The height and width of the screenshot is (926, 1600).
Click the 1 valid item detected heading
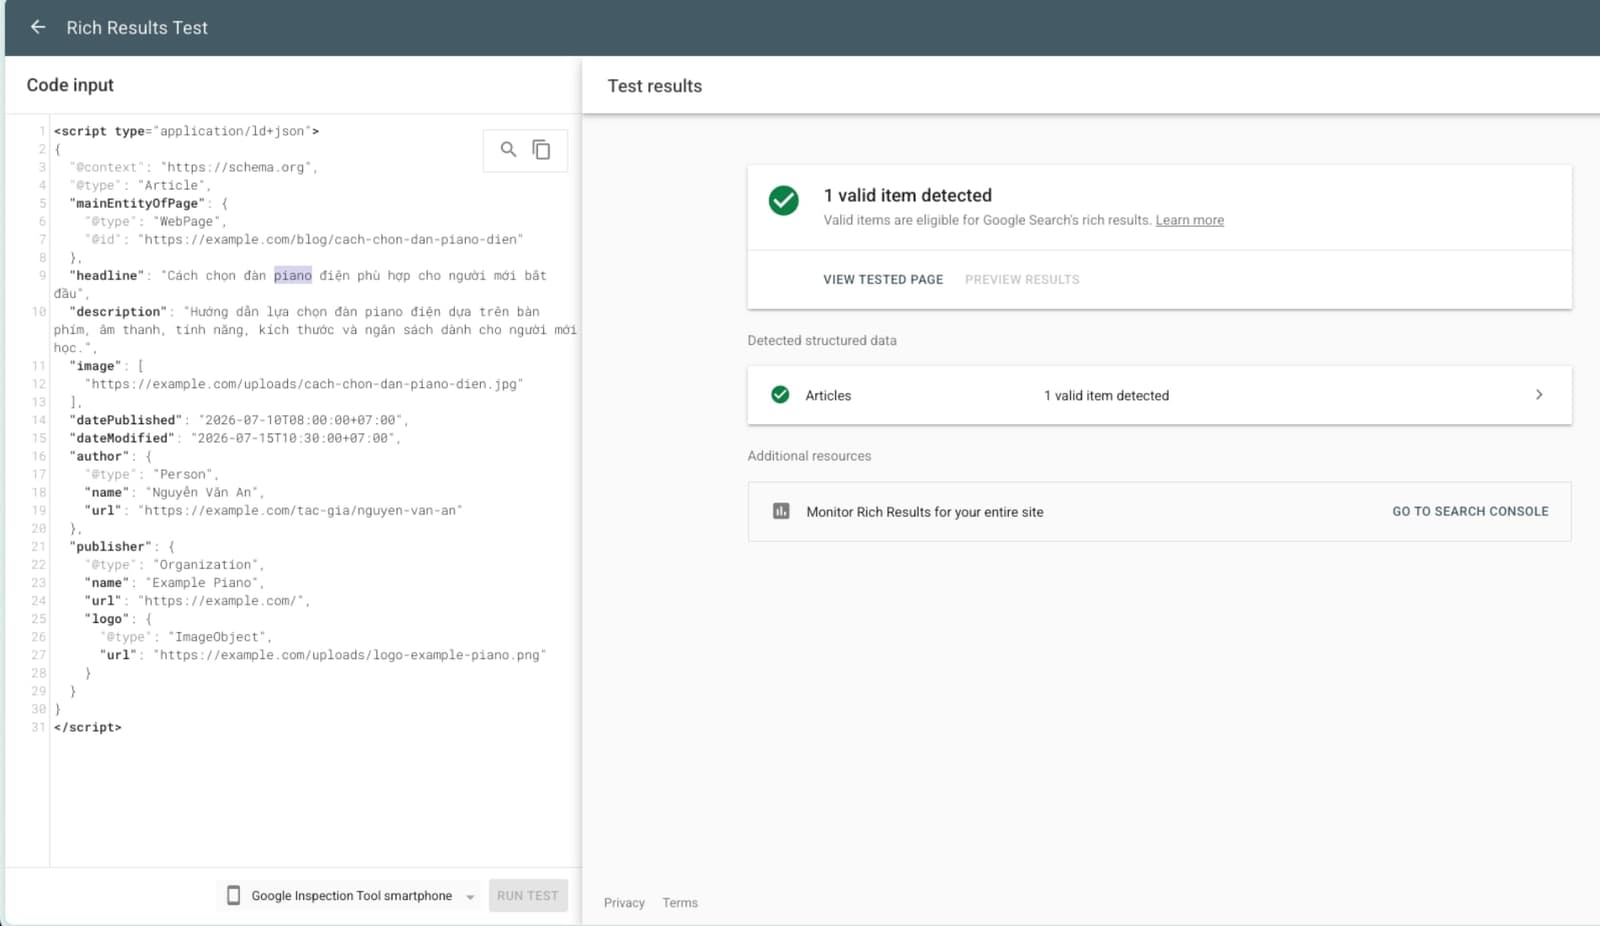(908, 195)
